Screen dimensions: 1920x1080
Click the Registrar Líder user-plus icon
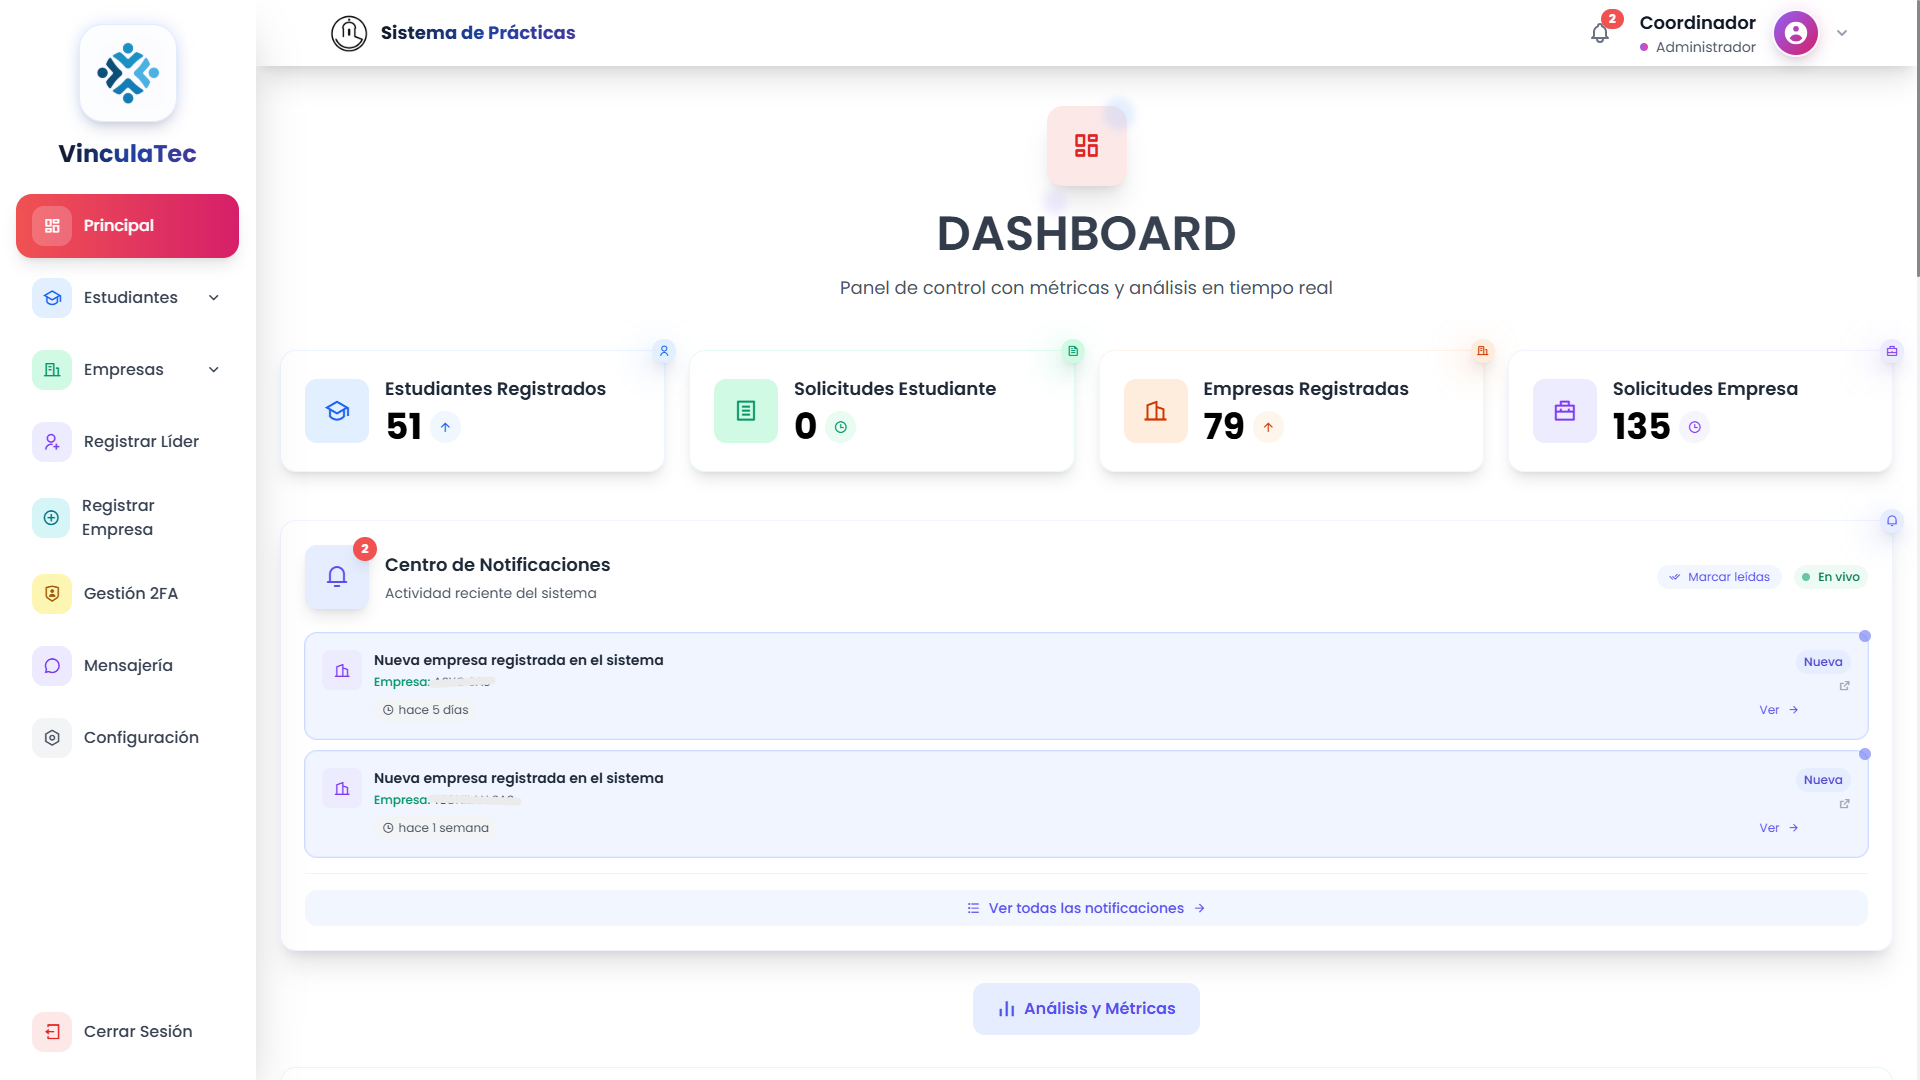[x=52, y=442]
